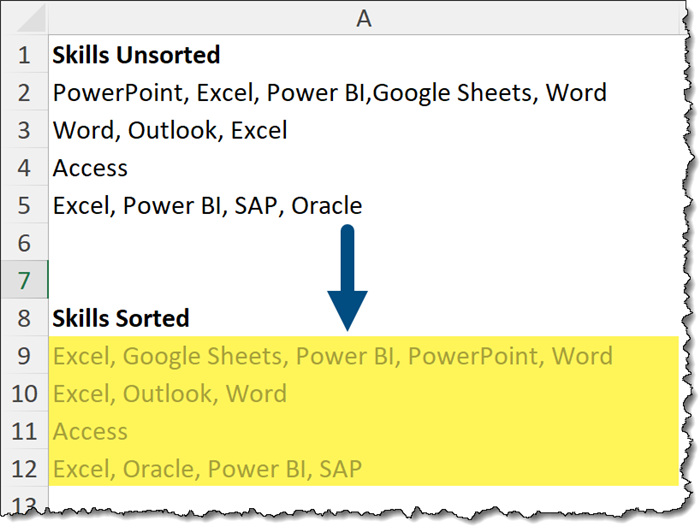The image size is (700, 526).
Task: Click the Skills Unsorted heading cell
Action: (x=136, y=54)
